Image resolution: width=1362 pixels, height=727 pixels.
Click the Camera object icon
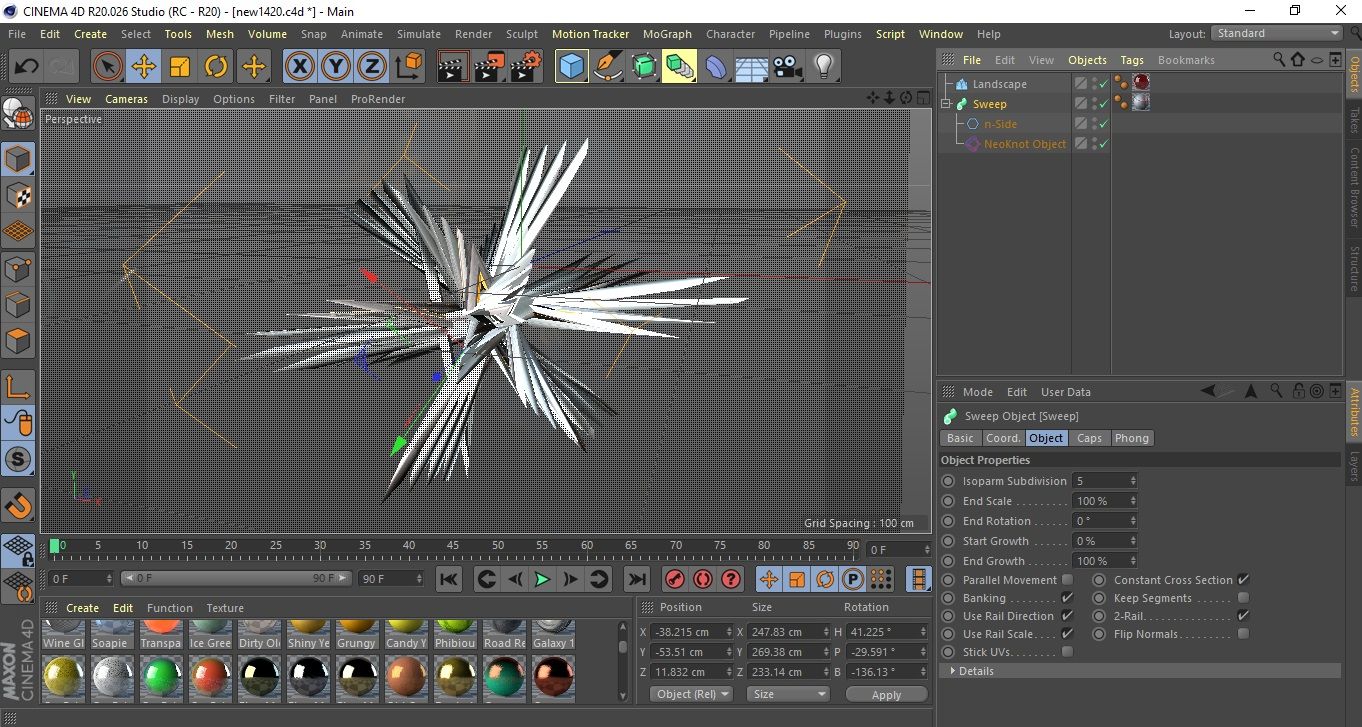coord(787,67)
